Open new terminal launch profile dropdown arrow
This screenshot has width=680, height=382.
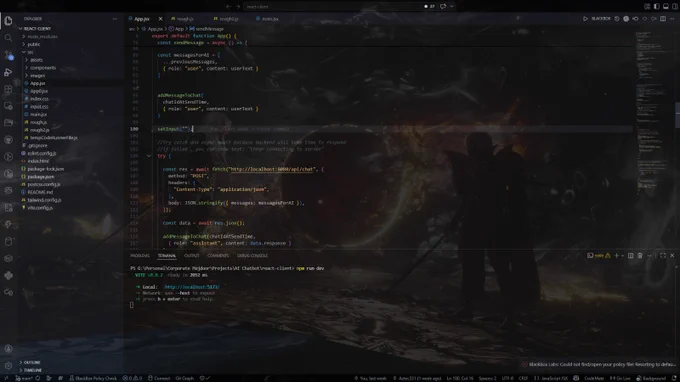tap(623, 256)
